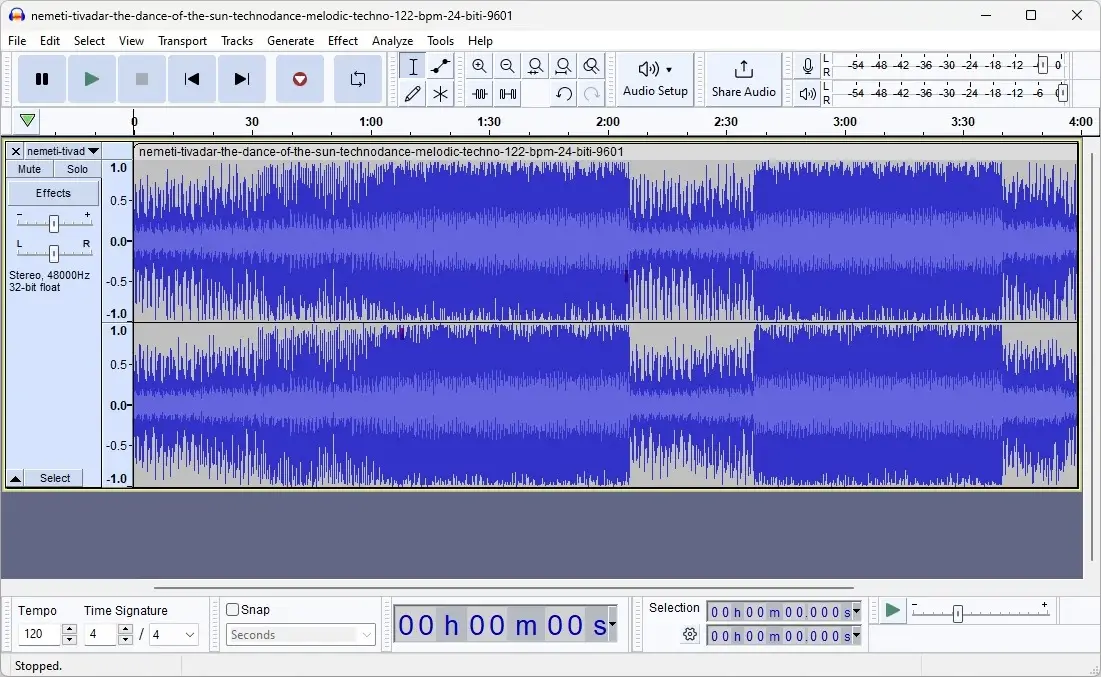Open the Selection settings gear

tap(690, 635)
